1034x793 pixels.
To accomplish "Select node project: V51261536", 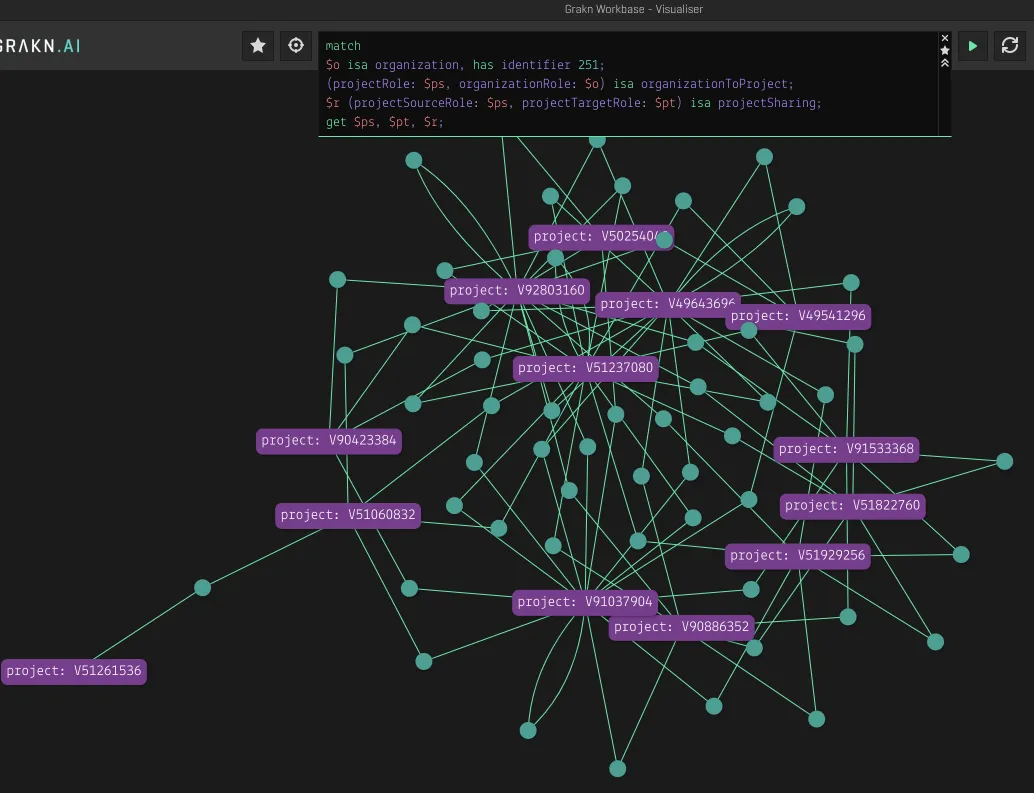I will [x=74, y=671].
